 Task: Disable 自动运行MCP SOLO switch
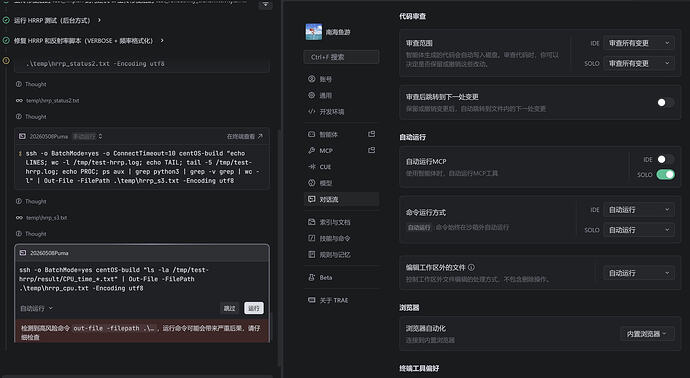pos(665,175)
